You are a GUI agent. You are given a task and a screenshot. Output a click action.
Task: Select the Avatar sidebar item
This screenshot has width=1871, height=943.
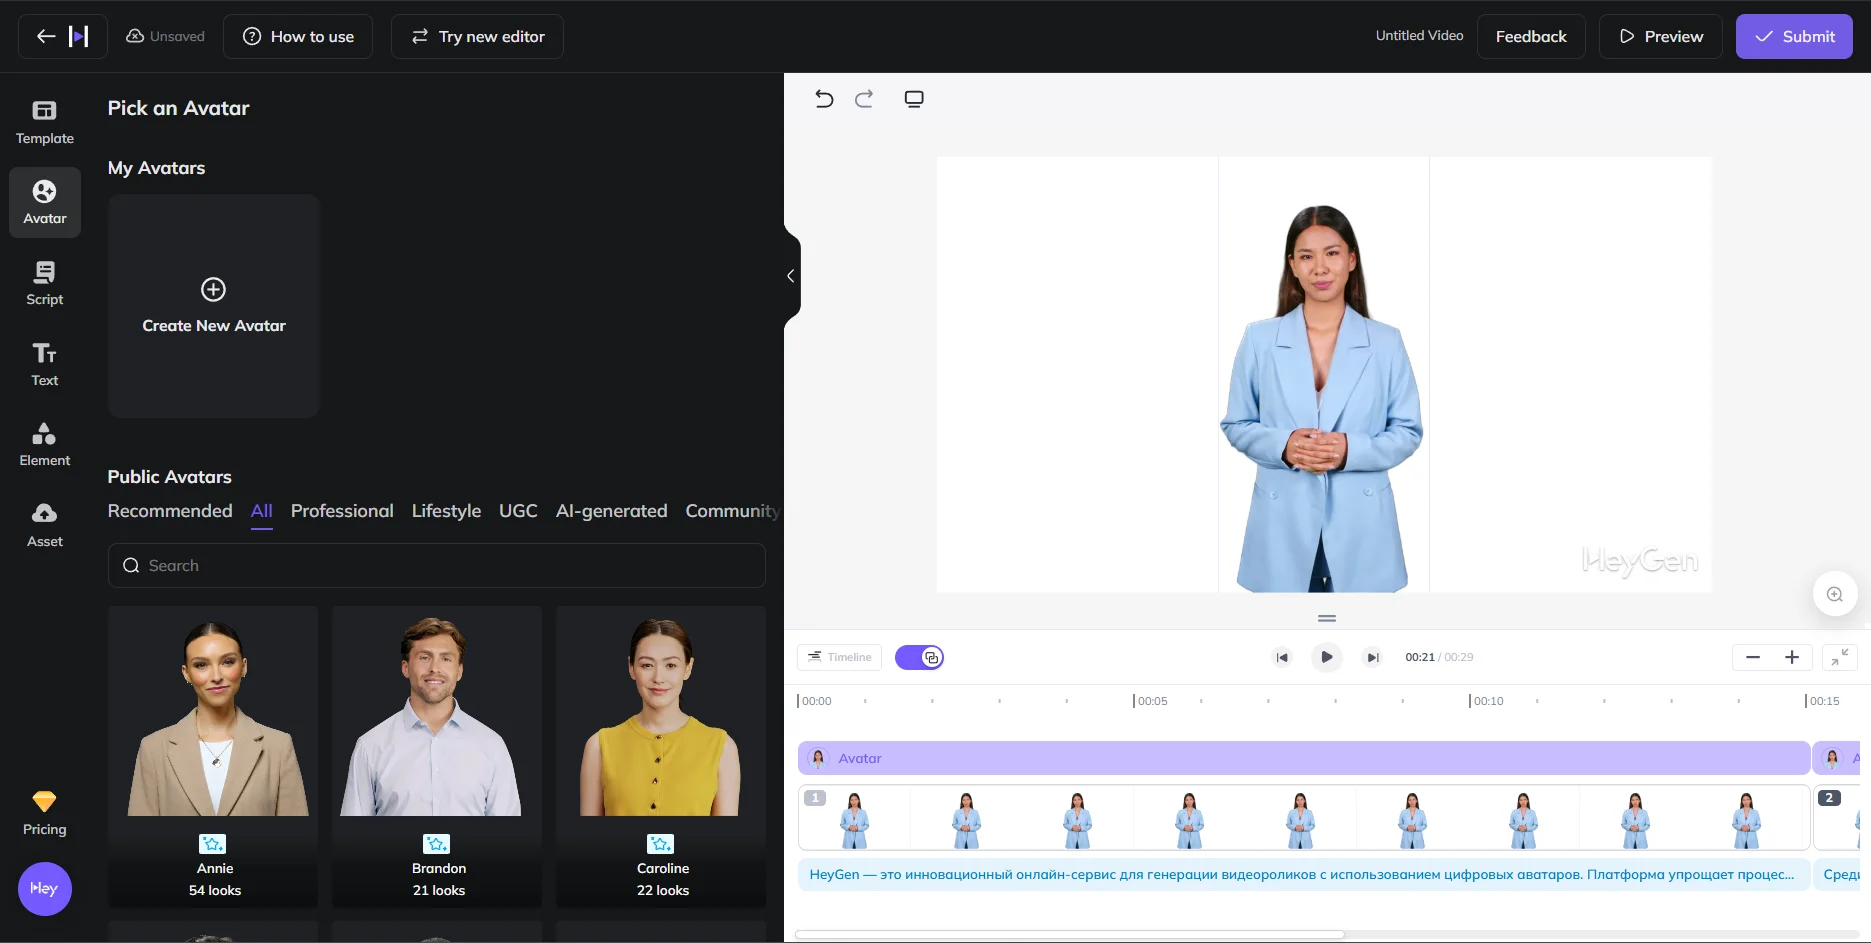45,202
